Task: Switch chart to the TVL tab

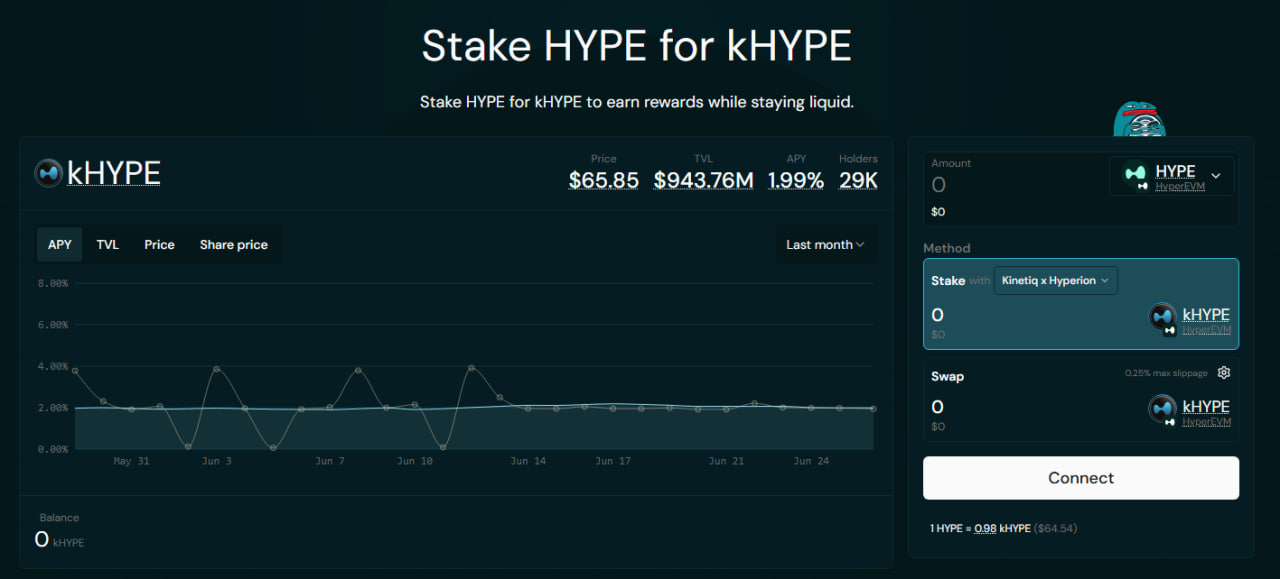Action: (x=108, y=245)
